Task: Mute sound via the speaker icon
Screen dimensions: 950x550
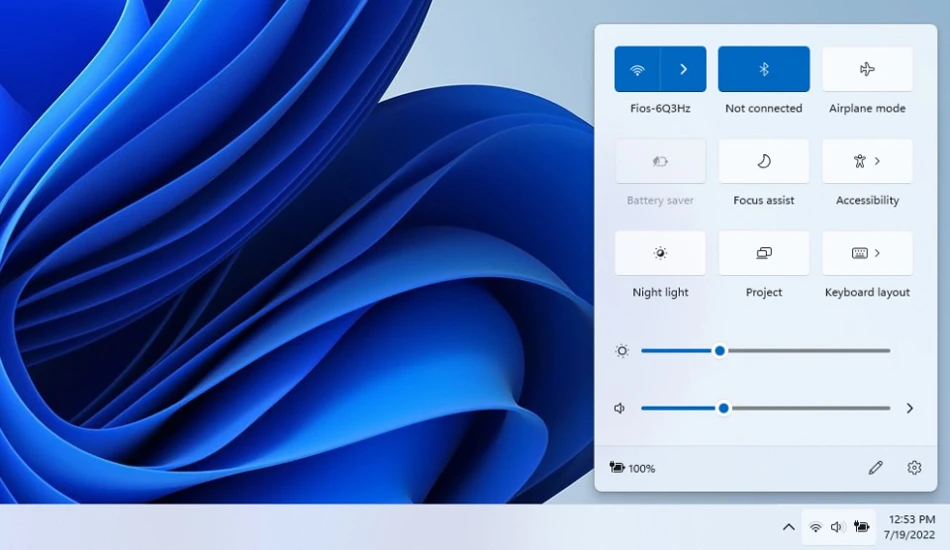Action: (620, 408)
